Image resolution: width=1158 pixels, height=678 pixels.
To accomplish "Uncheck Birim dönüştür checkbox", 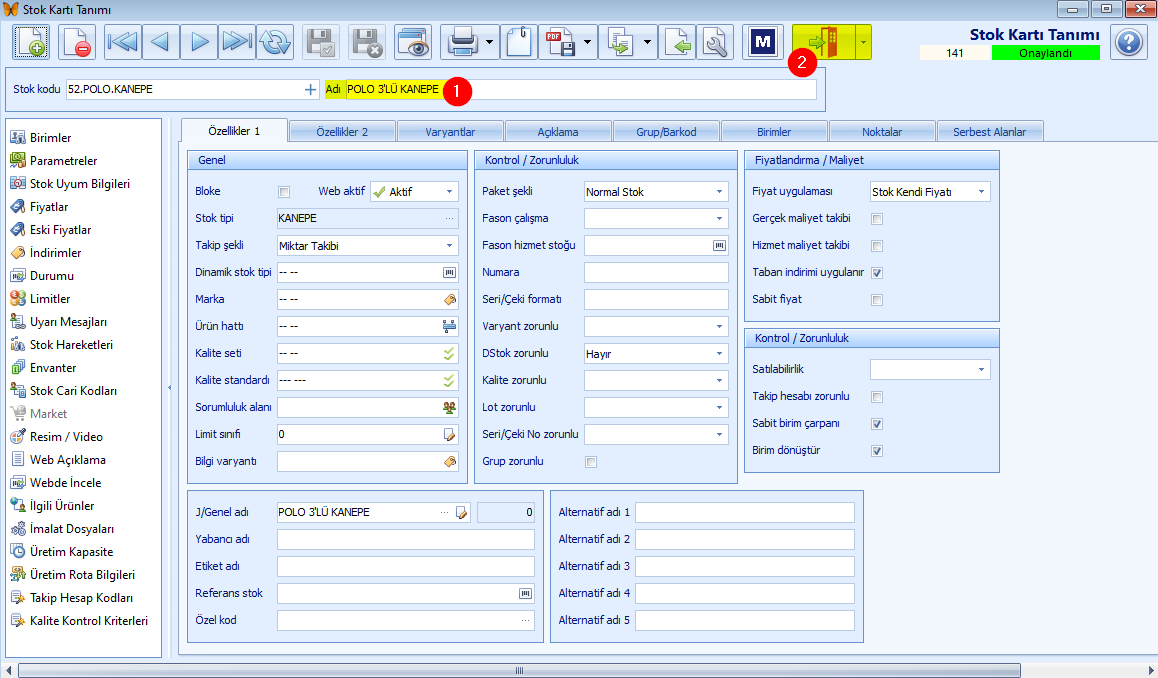I will click(877, 451).
